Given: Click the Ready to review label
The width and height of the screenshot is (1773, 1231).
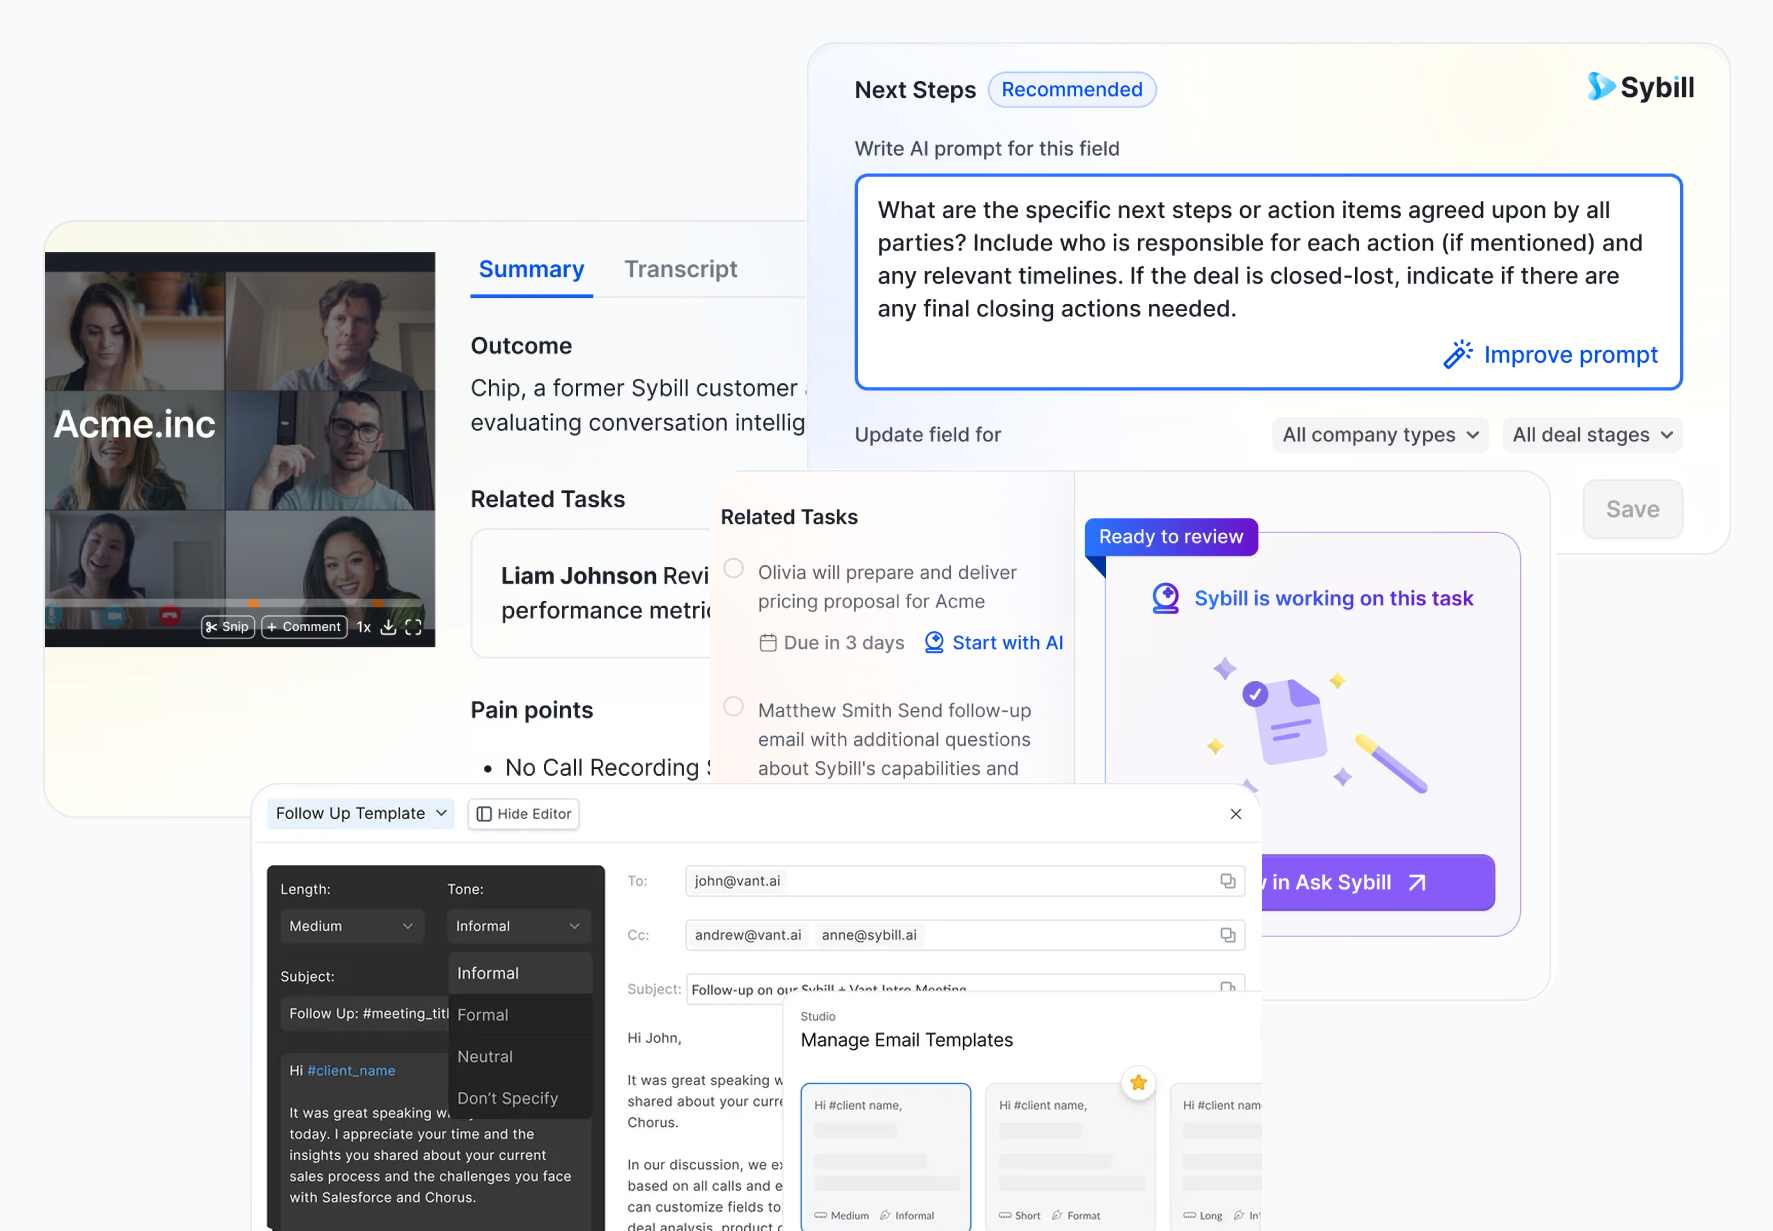Looking at the screenshot, I should click(x=1171, y=537).
